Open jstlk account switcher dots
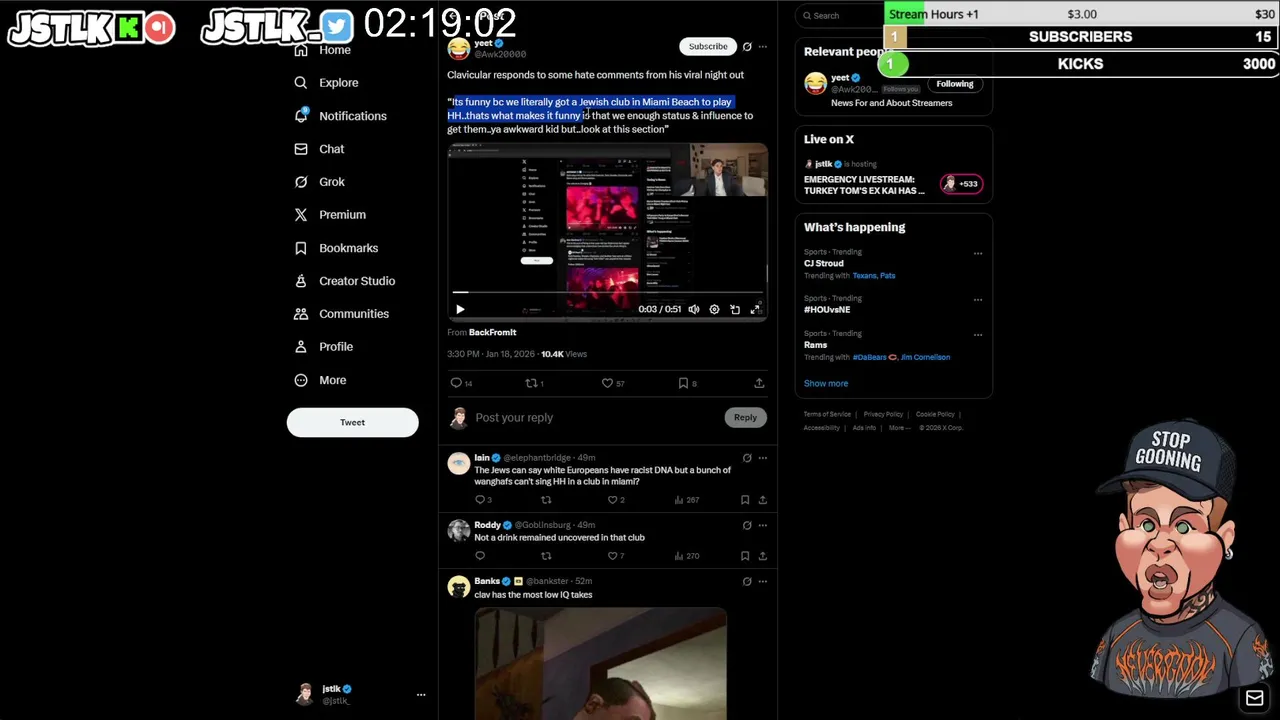Viewport: 1280px width, 720px height. [x=421, y=694]
